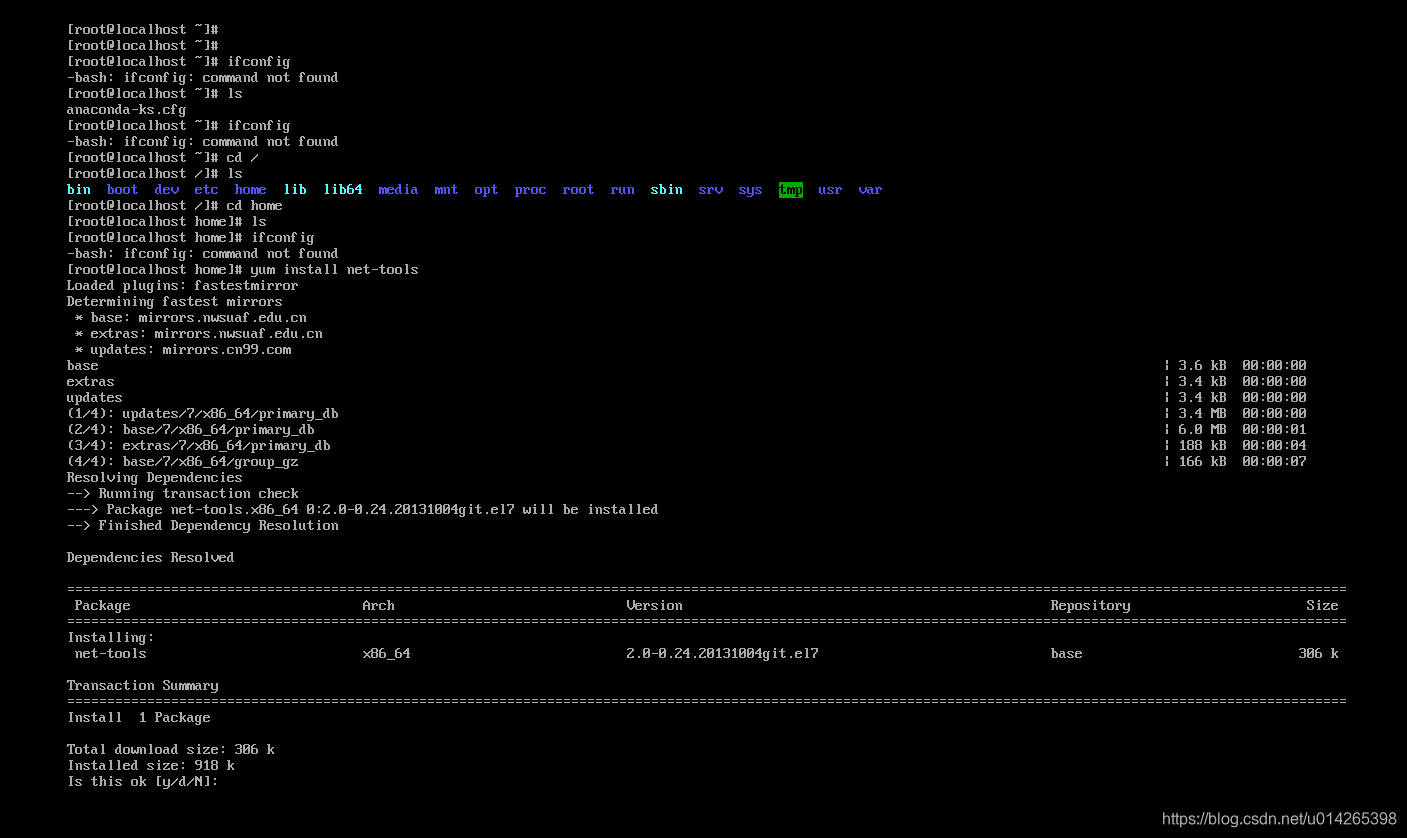Select the 'boot' directory name
This screenshot has height=838, width=1407.
[123, 190]
